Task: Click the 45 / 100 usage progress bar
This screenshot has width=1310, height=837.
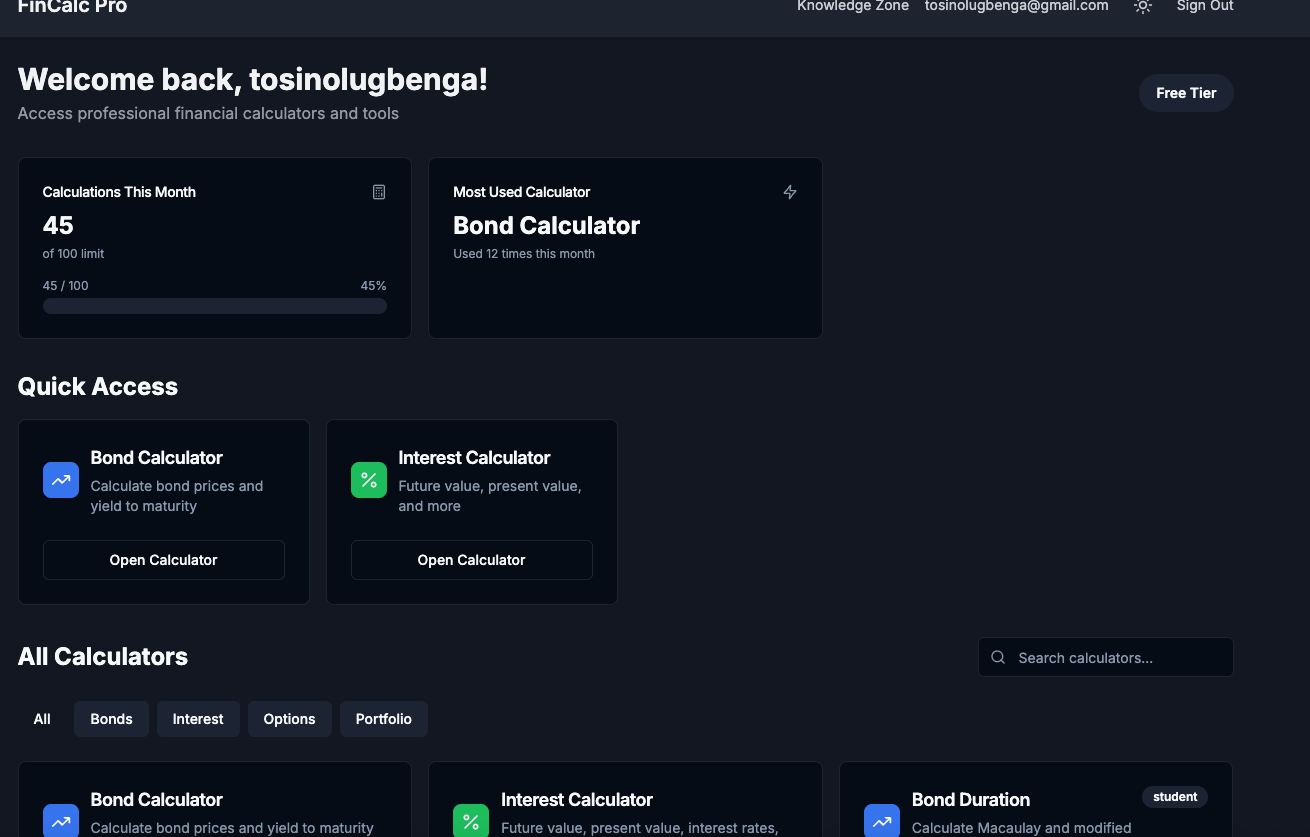Action: point(215,306)
